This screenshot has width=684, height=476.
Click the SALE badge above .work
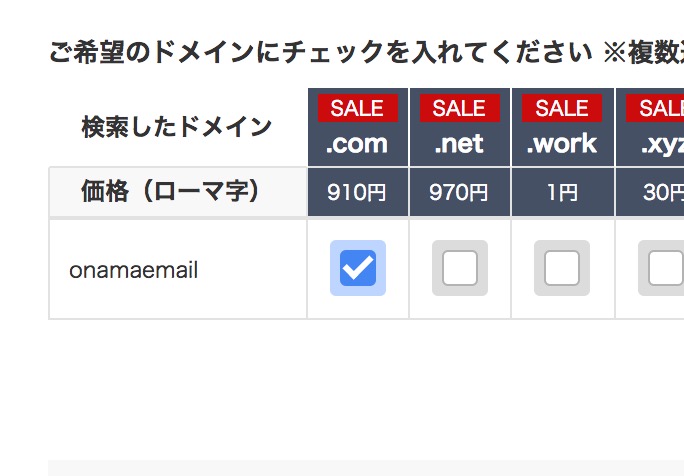pos(562,108)
